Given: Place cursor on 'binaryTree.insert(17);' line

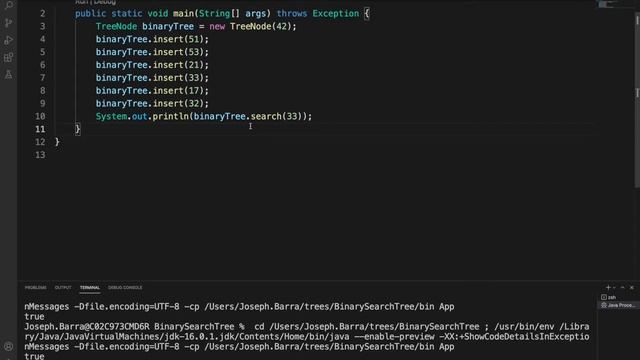Looking at the screenshot, I should click(x=152, y=91).
